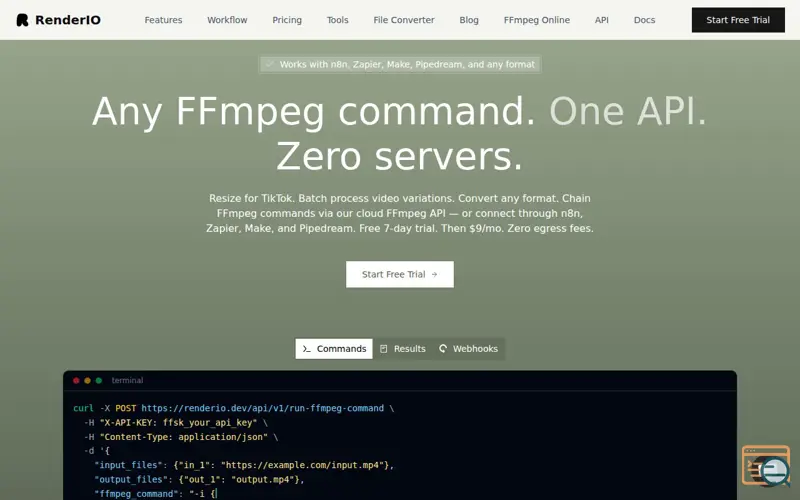The height and width of the screenshot is (500, 800).
Task: Click the black Start Free Trial button in header
Action: click(x=738, y=20)
